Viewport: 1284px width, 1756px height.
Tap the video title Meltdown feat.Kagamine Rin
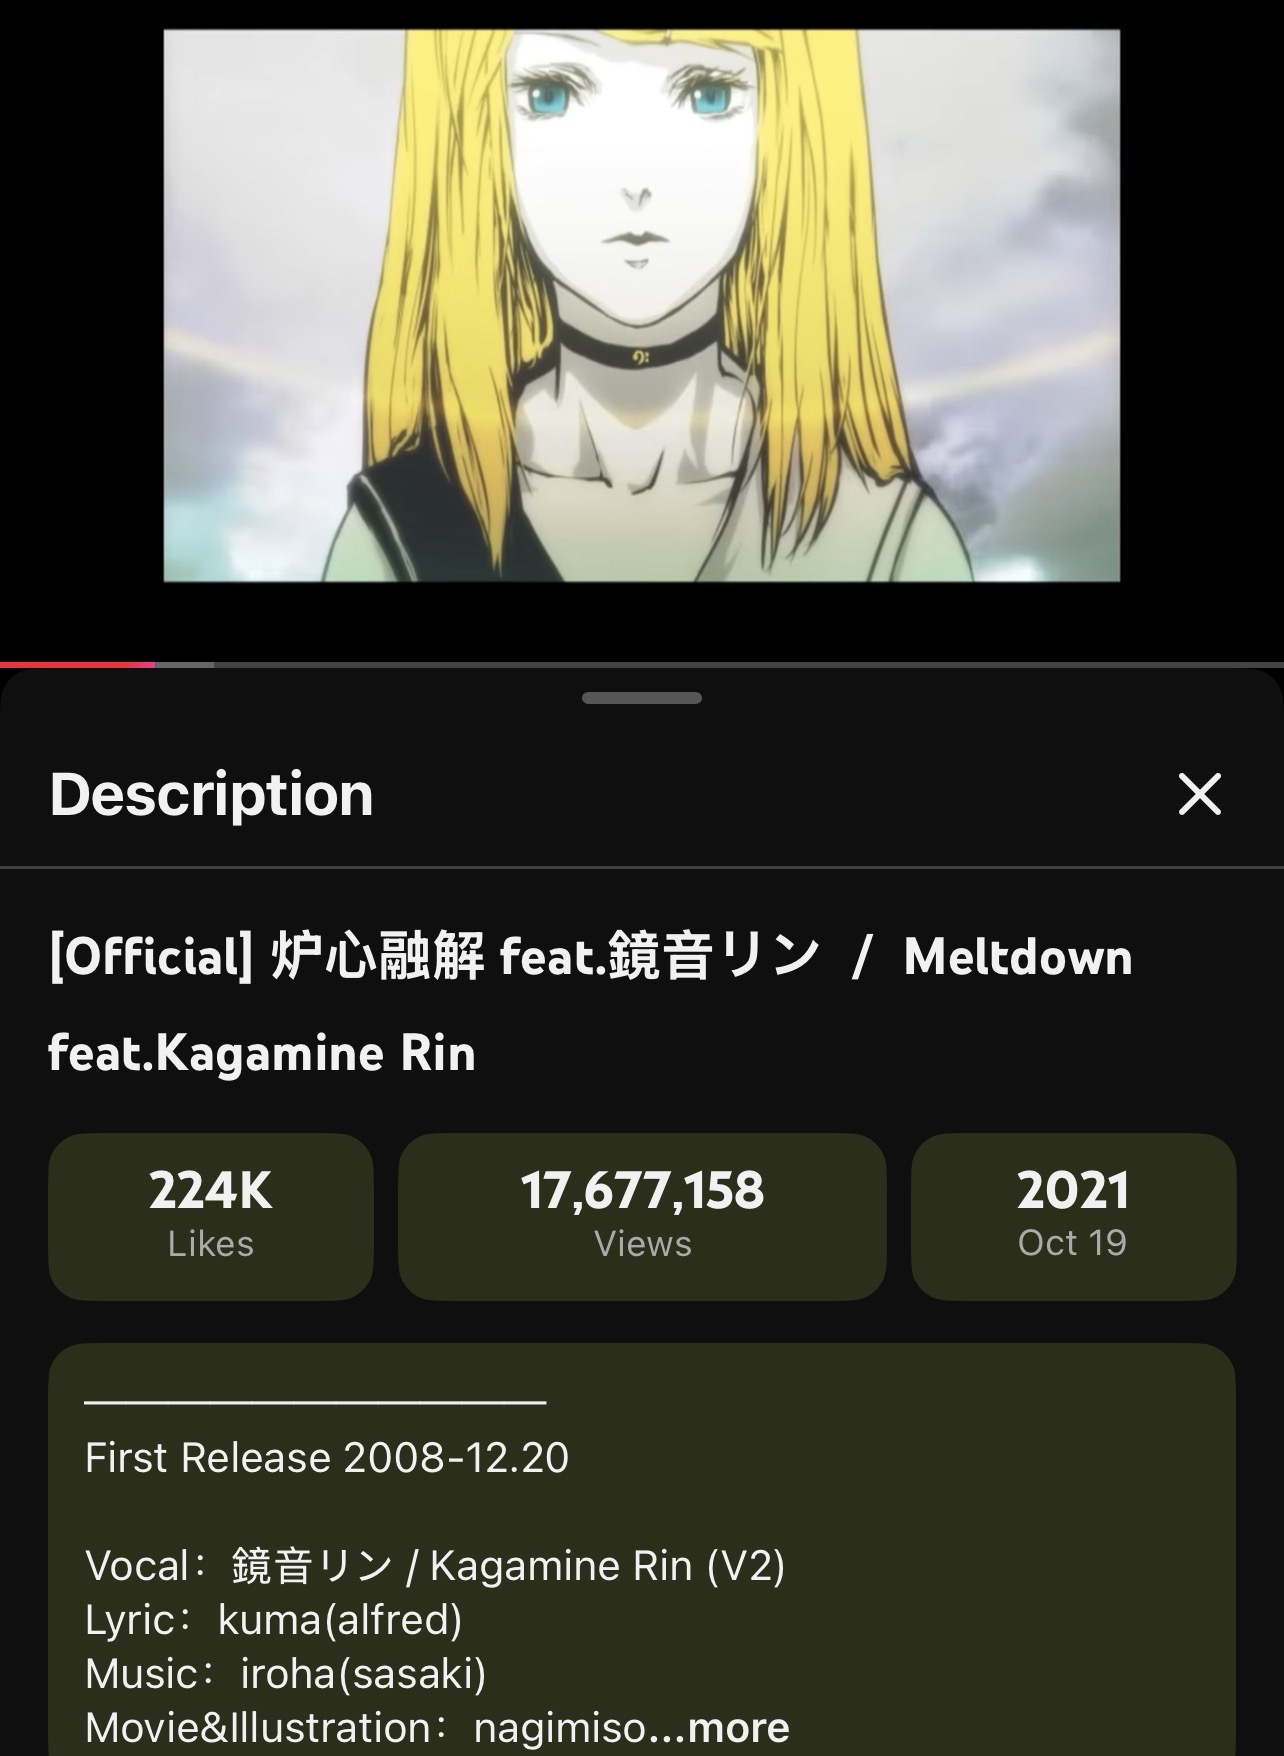590,1004
